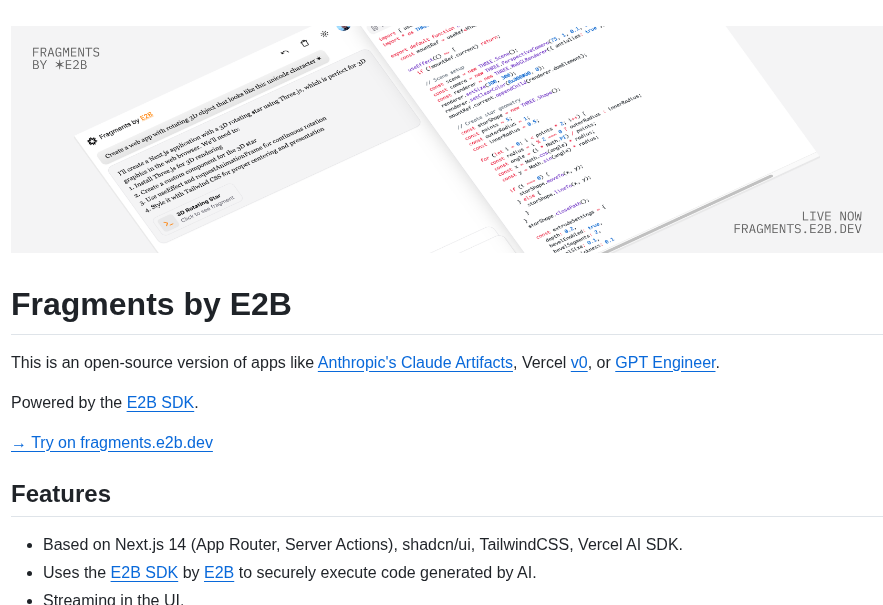883x605 pixels.
Task: Click the 'Based on Next.js 14' list item
Action: [x=363, y=545]
